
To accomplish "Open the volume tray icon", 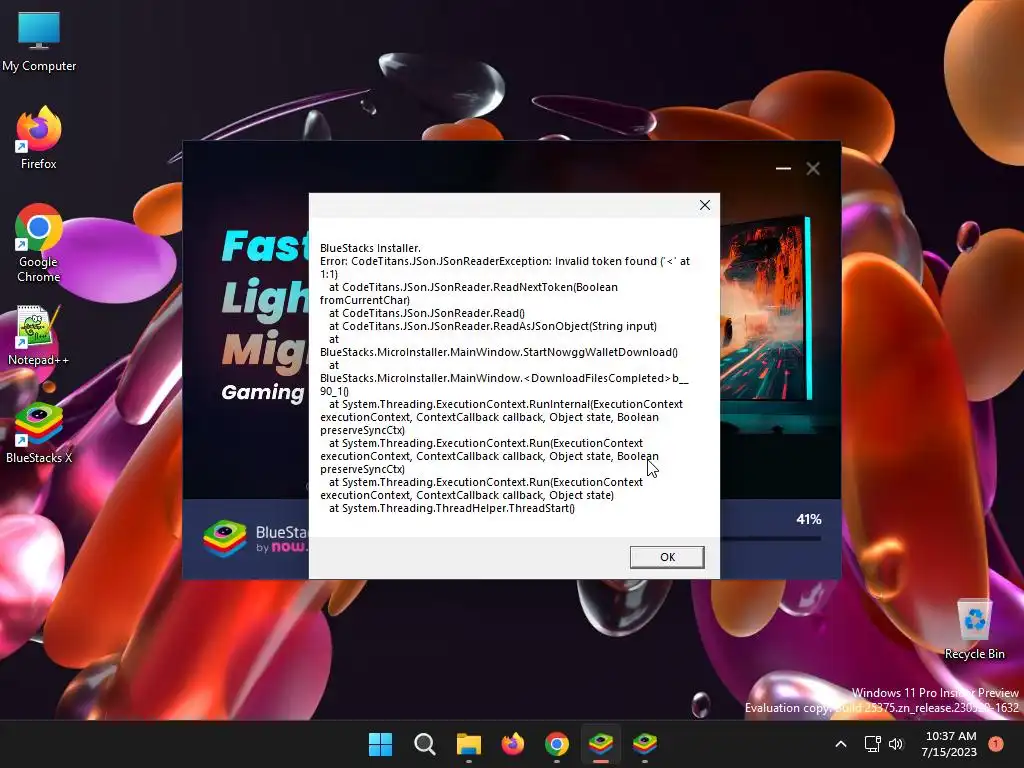I will [896, 744].
